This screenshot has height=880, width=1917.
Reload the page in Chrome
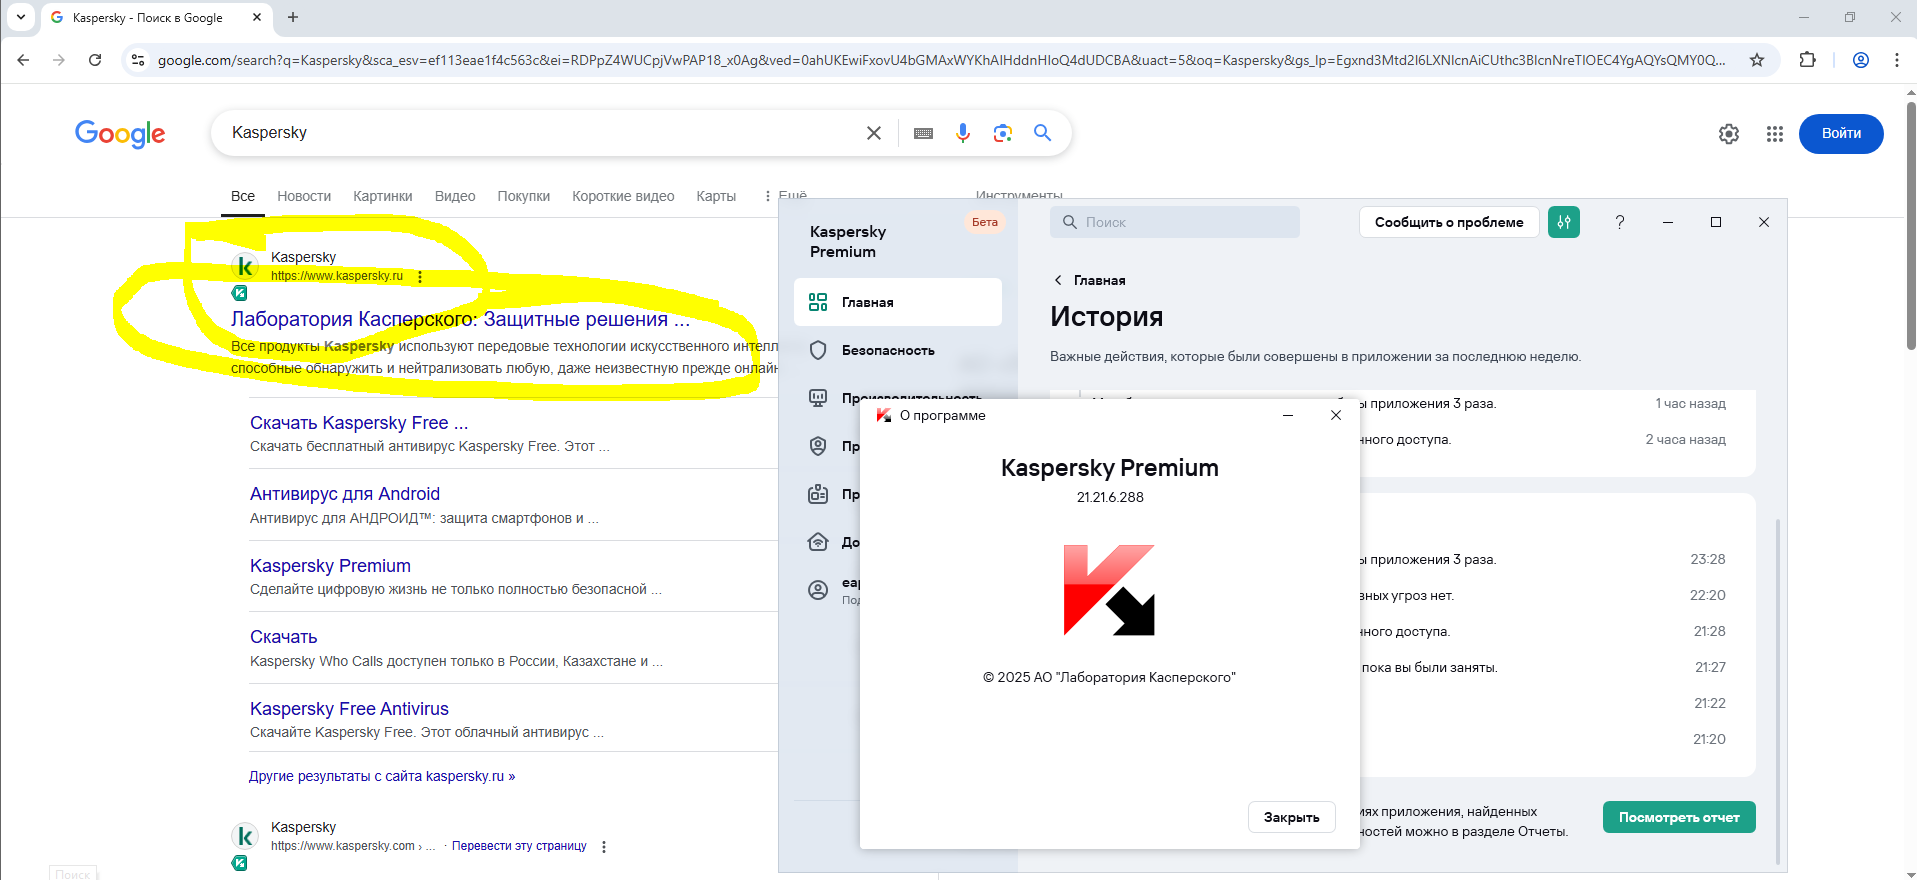tap(95, 60)
